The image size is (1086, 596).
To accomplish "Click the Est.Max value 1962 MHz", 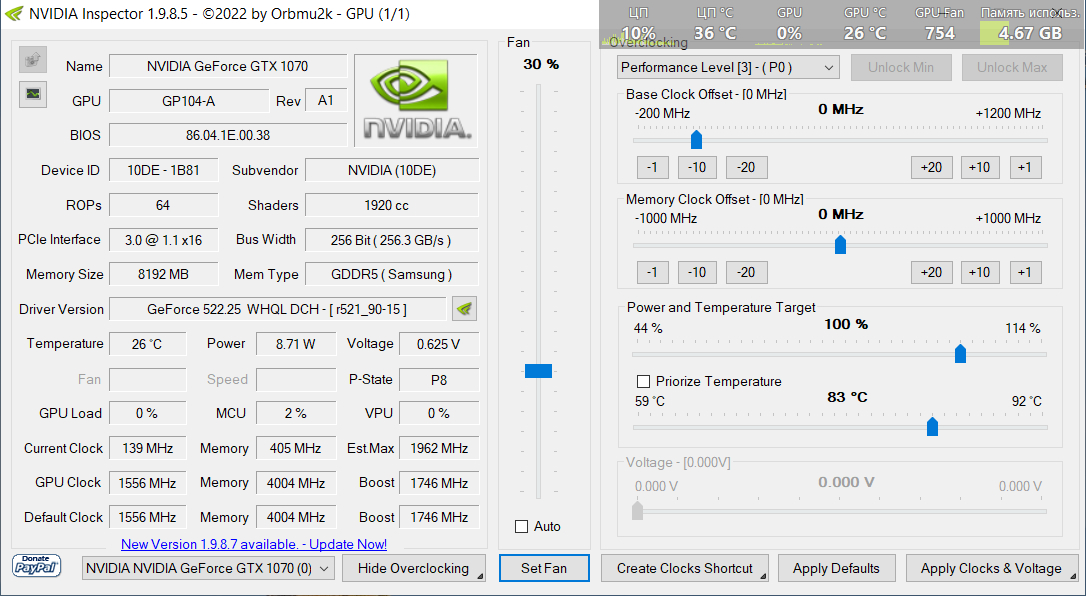I will 438,449.
